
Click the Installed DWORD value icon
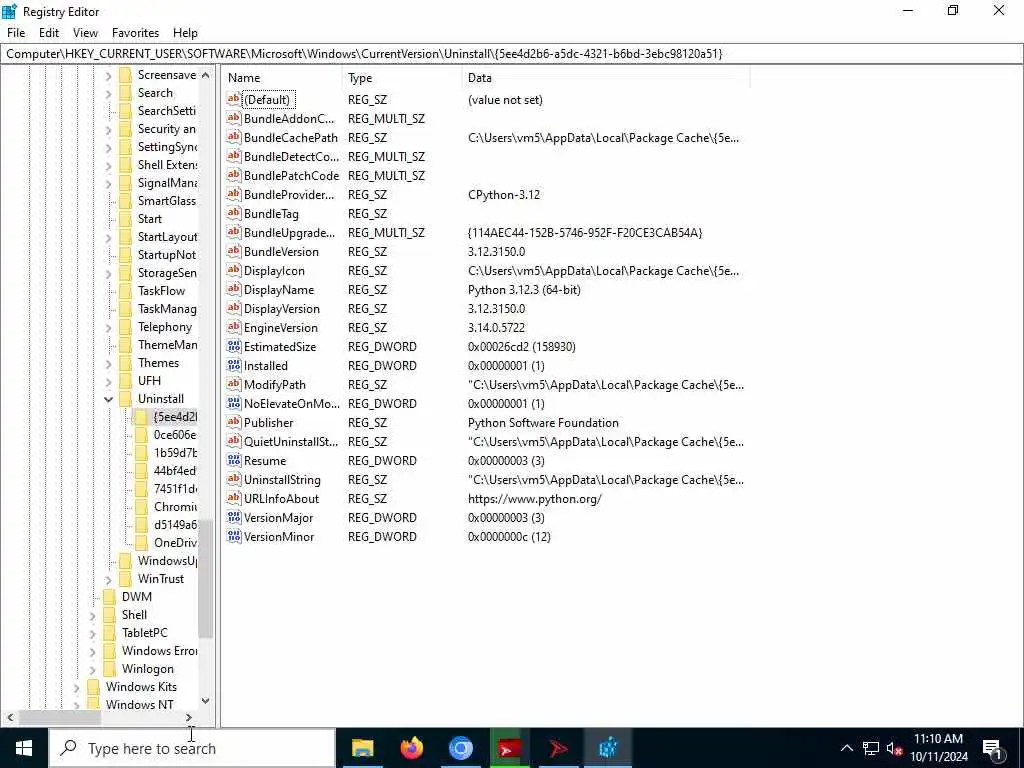234,365
